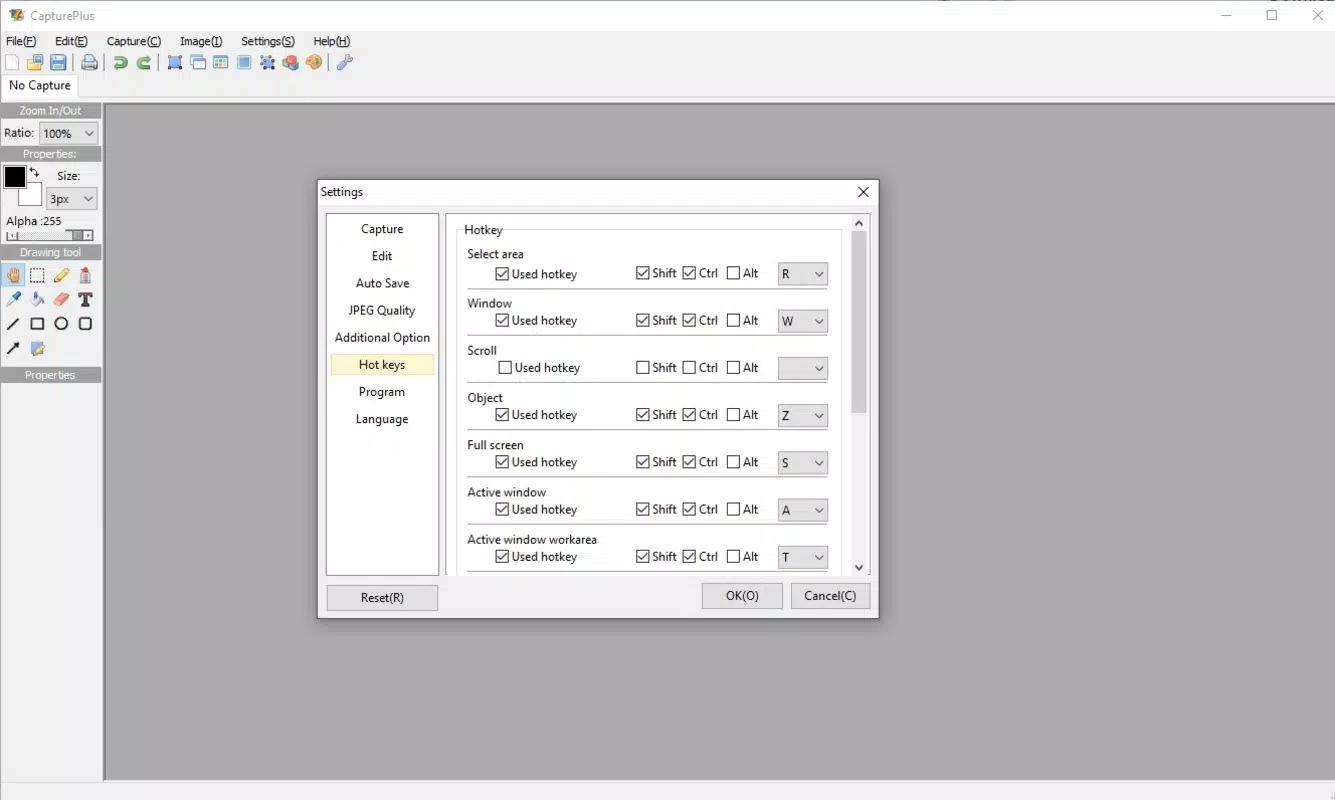
Task: Click the black foreground color swatch
Action: [x=15, y=177]
